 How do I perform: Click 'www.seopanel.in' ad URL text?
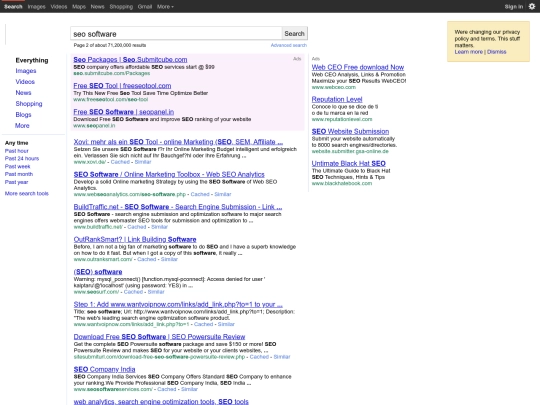click(94, 126)
